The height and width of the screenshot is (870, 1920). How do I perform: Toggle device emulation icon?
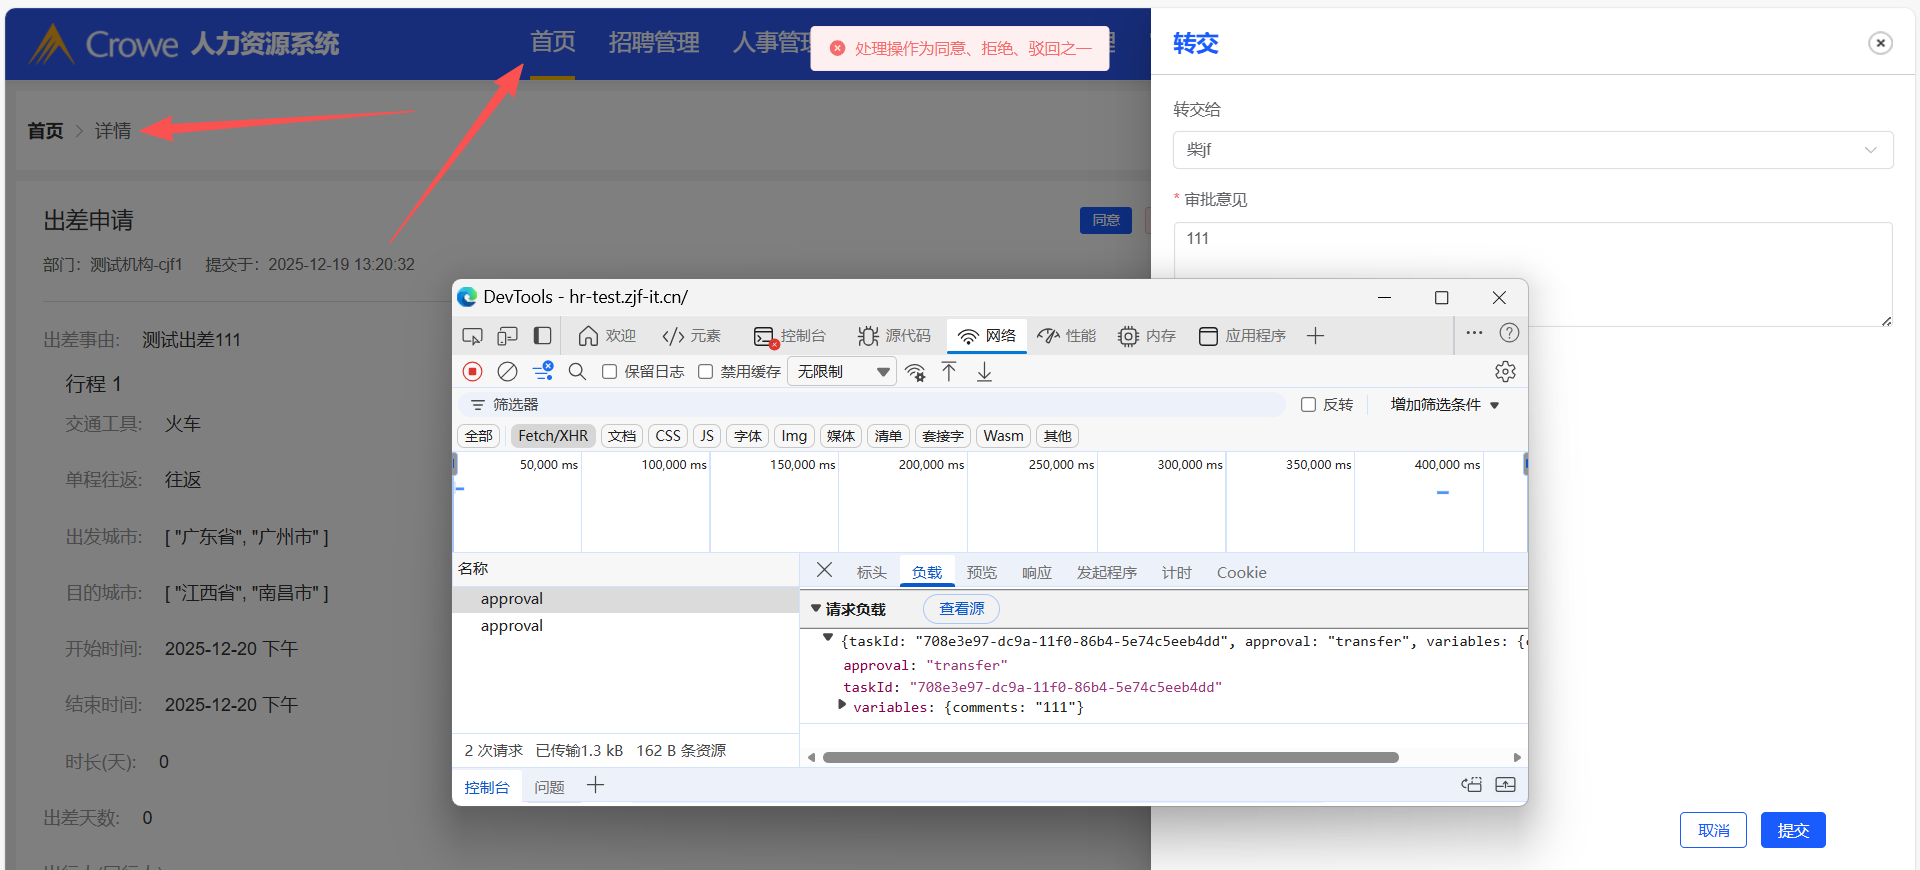[x=507, y=336]
